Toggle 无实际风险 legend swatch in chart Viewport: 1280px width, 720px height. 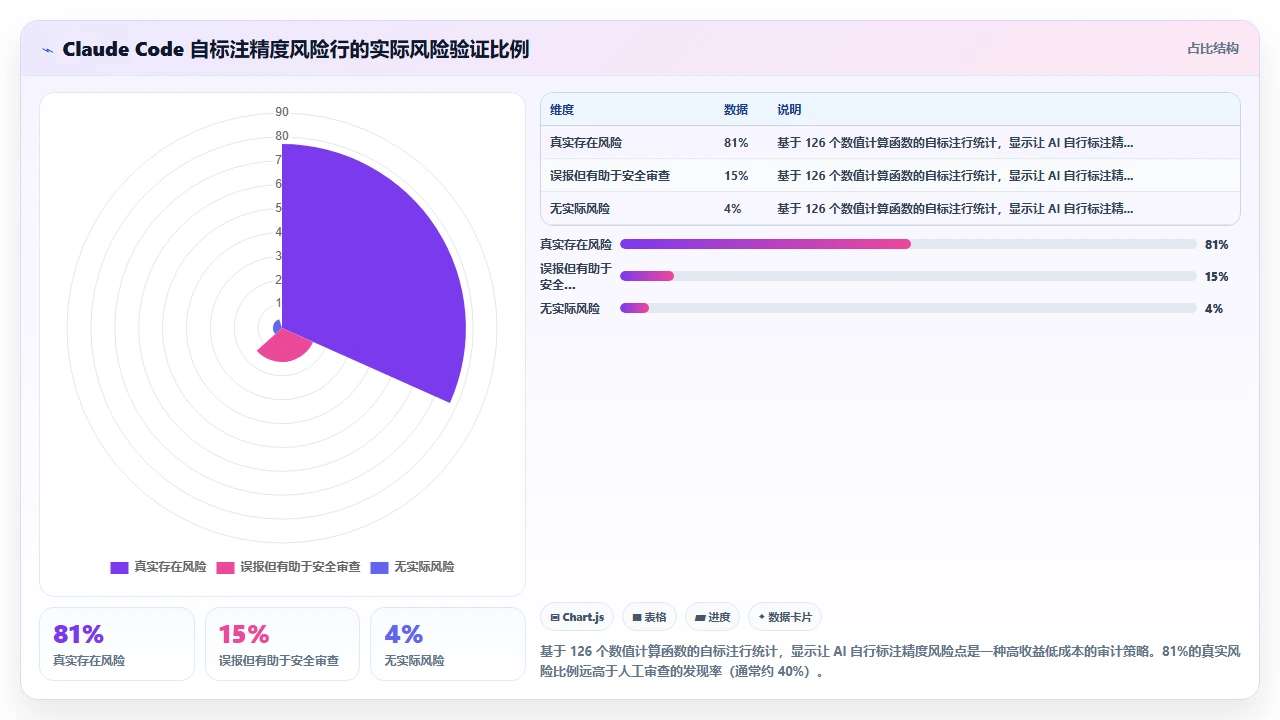pos(379,567)
